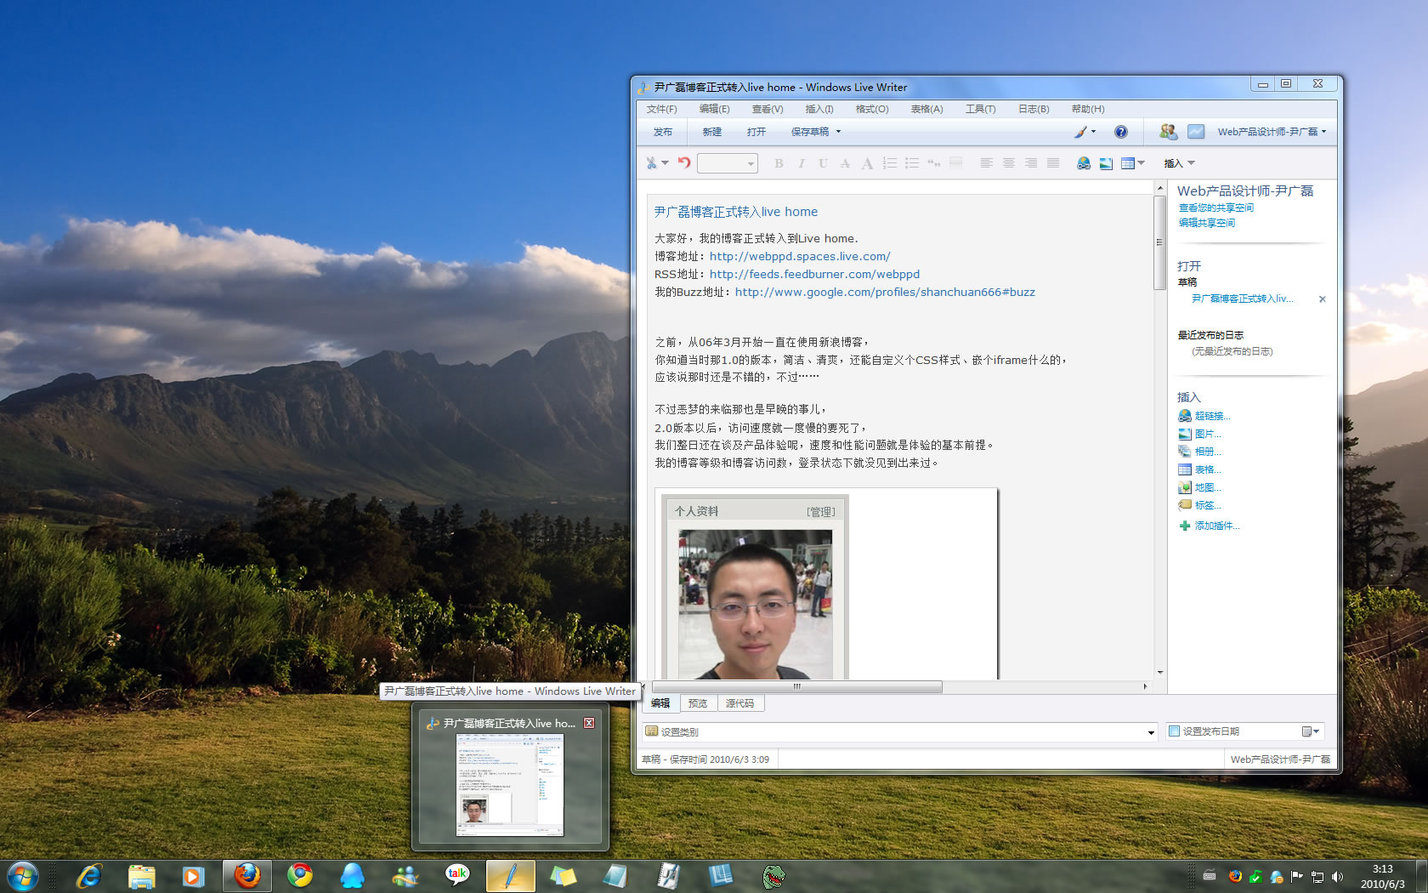Justify text alignment icon
The image size is (1428, 893).
pyautogui.click(x=1053, y=163)
